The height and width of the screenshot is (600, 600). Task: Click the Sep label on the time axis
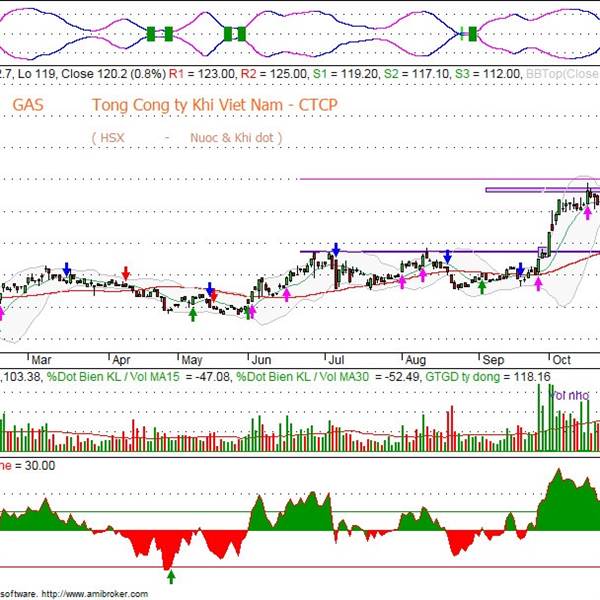pos(493,360)
